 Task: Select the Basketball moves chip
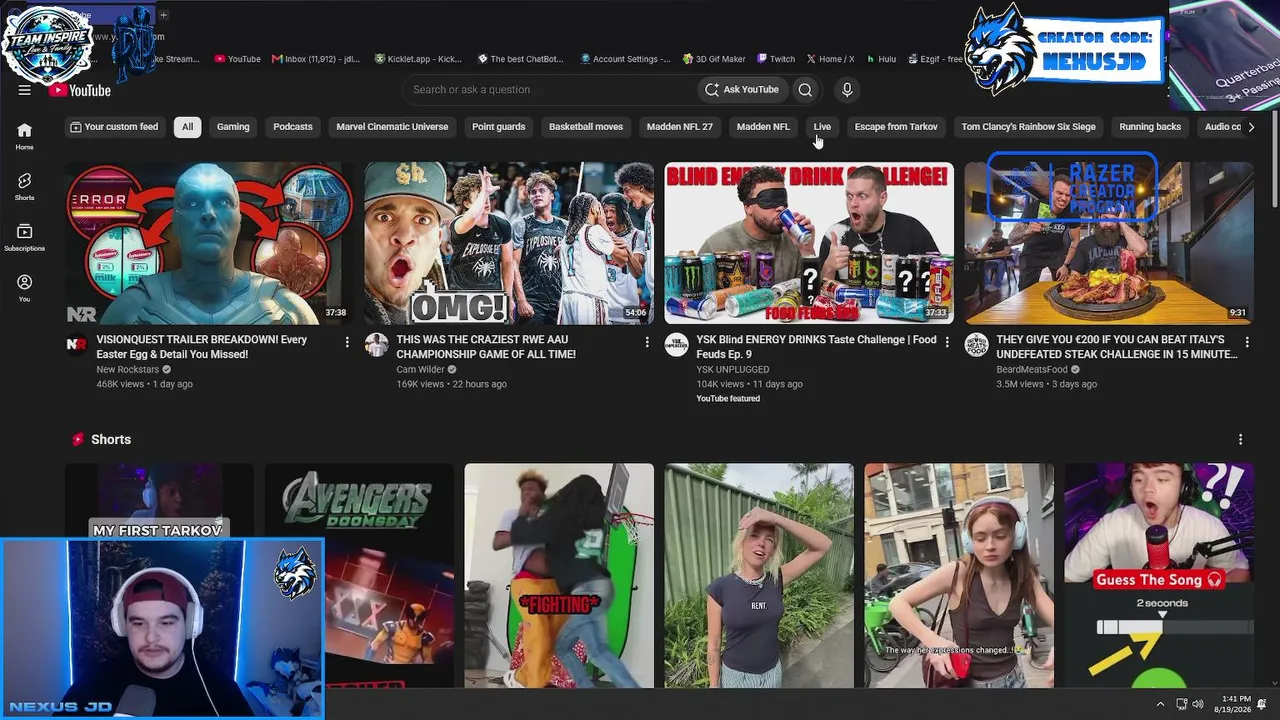coord(586,127)
